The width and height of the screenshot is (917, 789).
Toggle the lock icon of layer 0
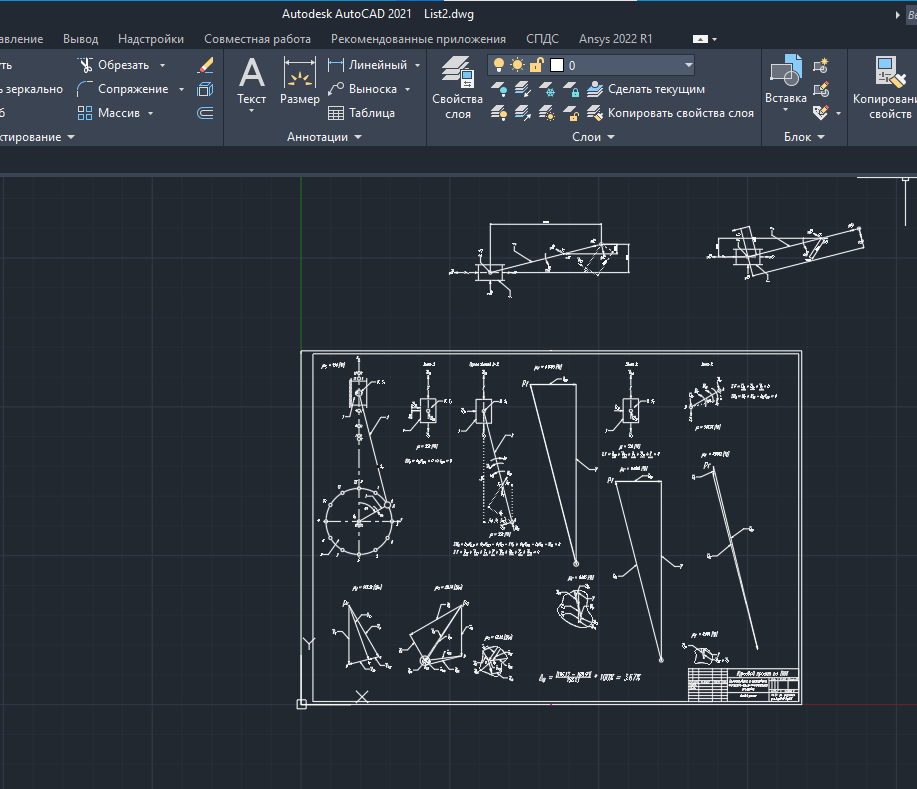tap(536, 65)
